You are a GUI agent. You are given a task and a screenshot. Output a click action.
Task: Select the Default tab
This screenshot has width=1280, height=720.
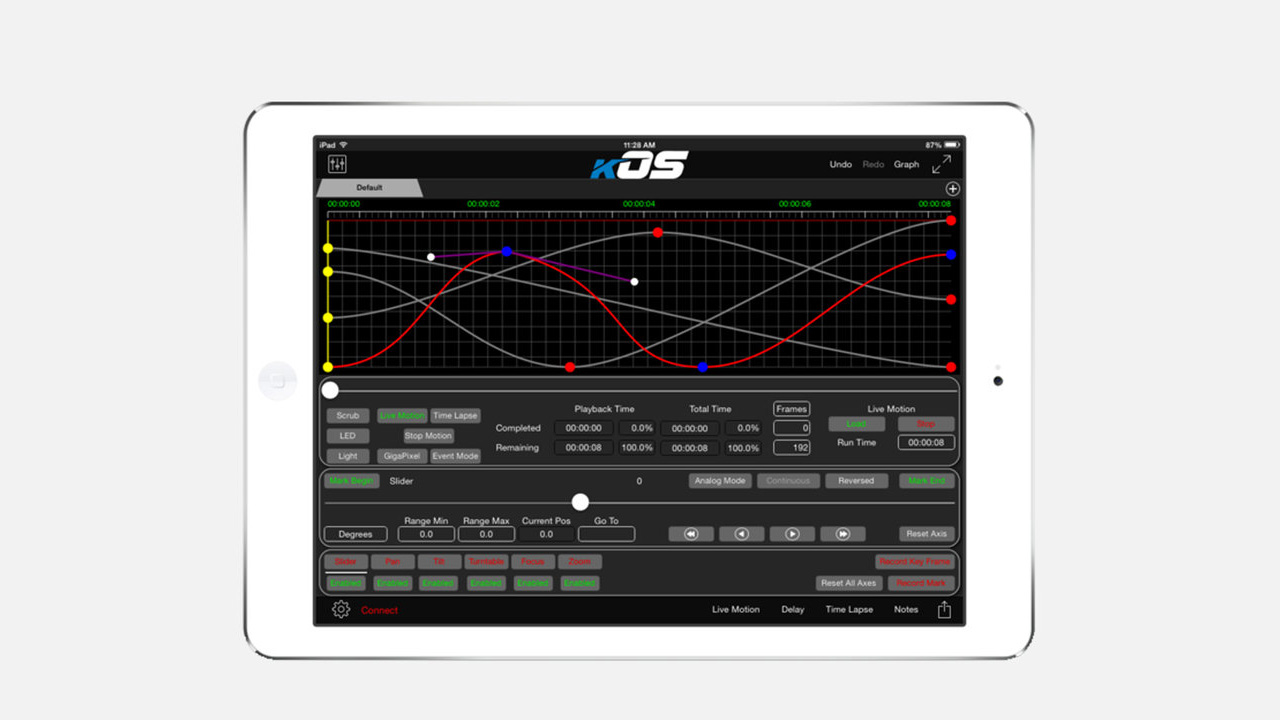tap(369, 188)
